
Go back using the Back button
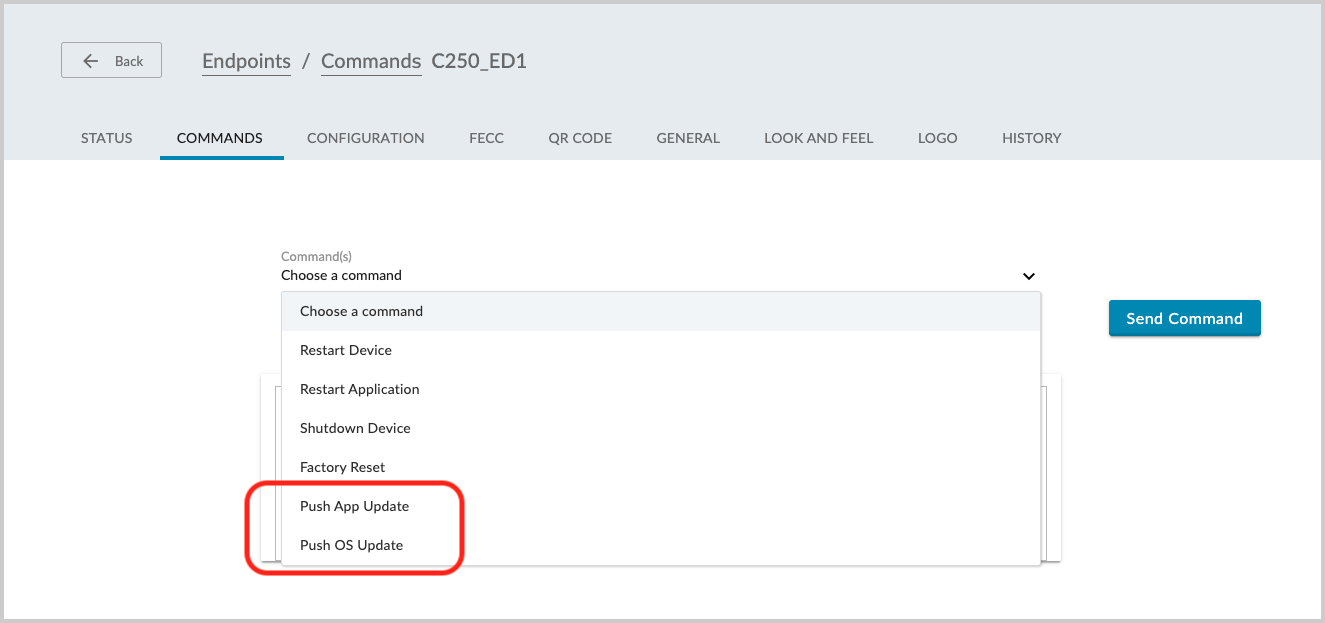tap(111, 61)
